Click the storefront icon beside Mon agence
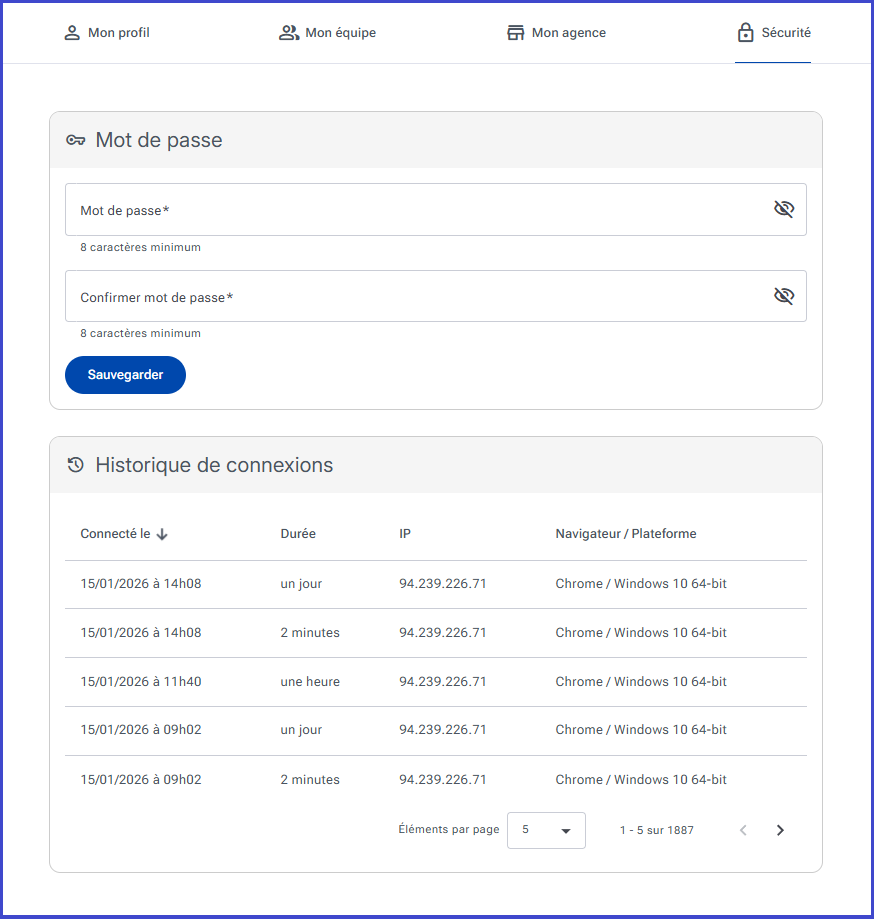 tap(515, 33)
